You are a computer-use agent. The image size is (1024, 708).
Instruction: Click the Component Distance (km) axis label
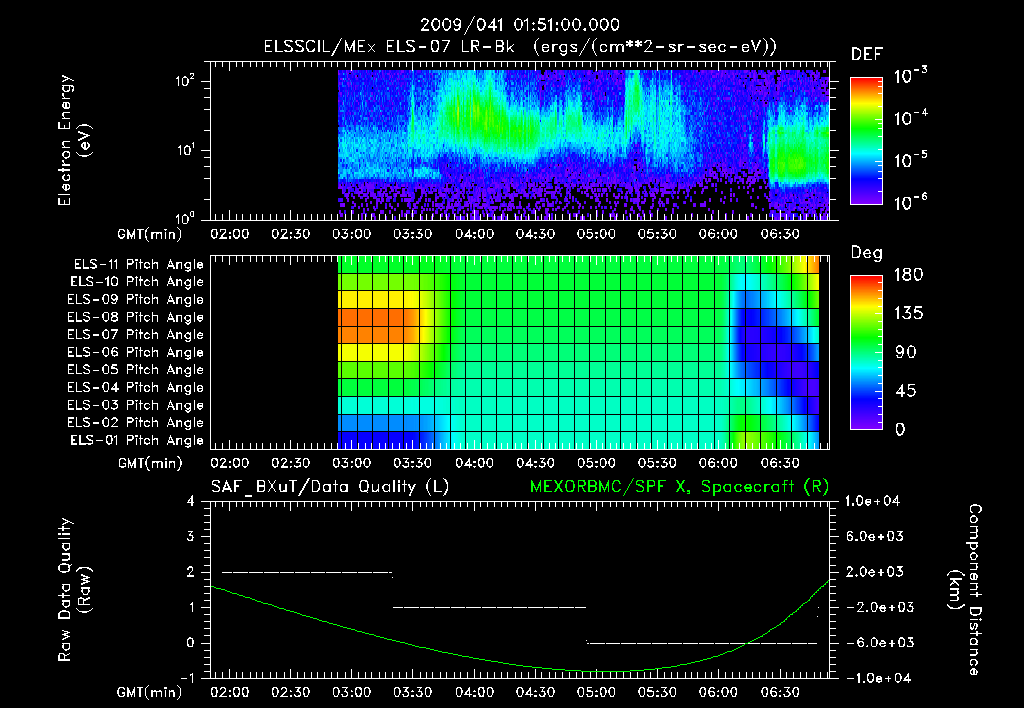click(965, 590)
